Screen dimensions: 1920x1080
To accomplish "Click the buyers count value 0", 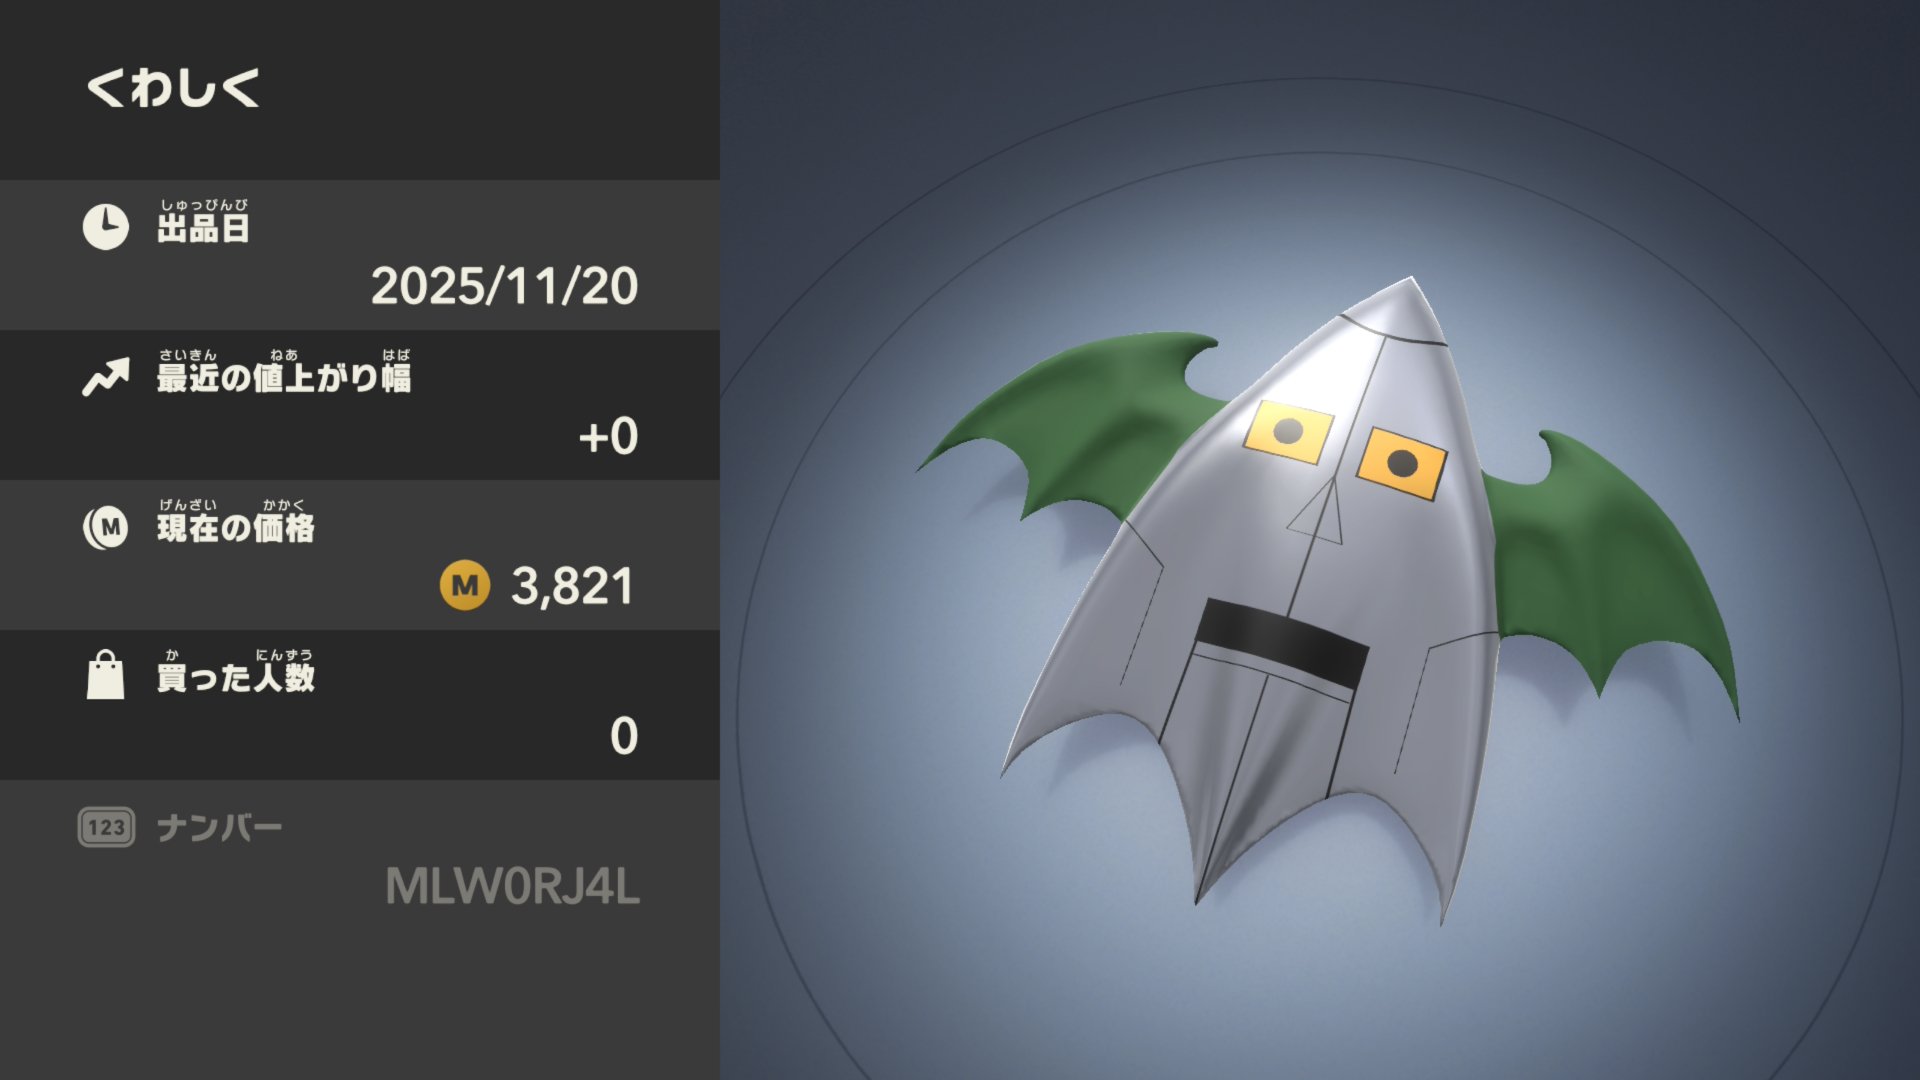I will coord(624,736).
